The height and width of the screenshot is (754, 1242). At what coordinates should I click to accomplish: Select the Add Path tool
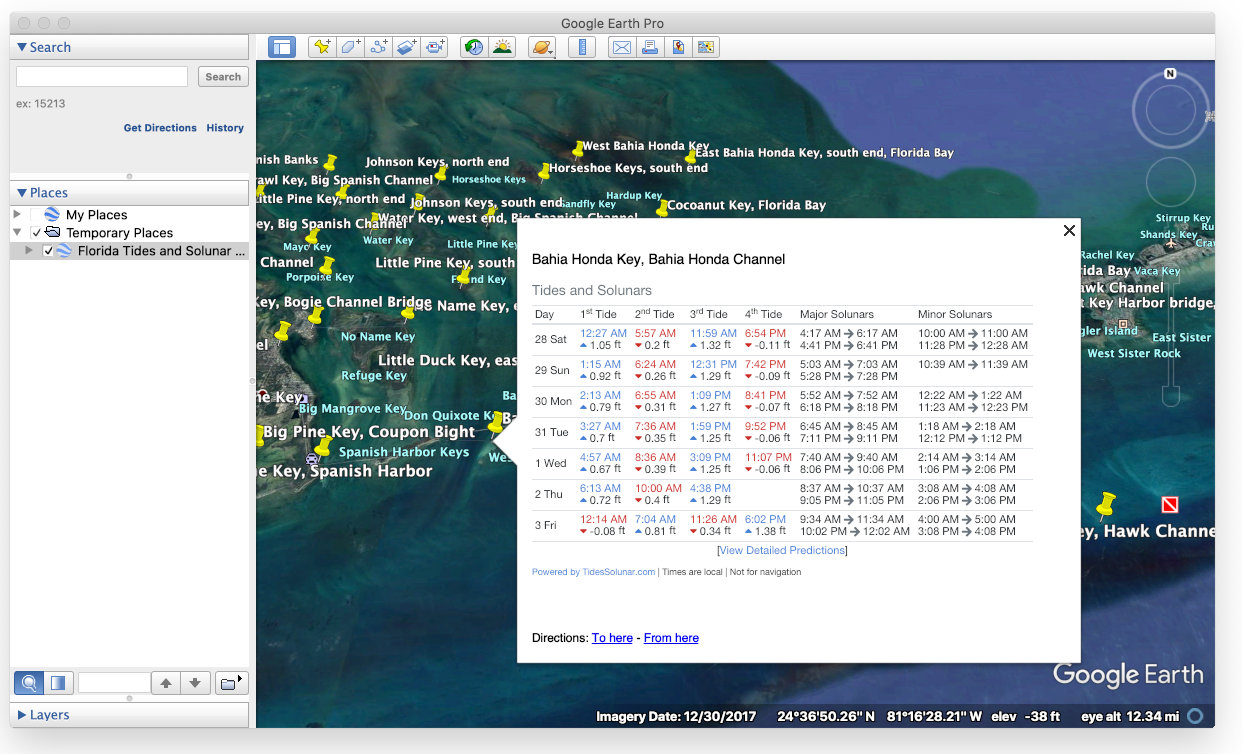point(379,47)
